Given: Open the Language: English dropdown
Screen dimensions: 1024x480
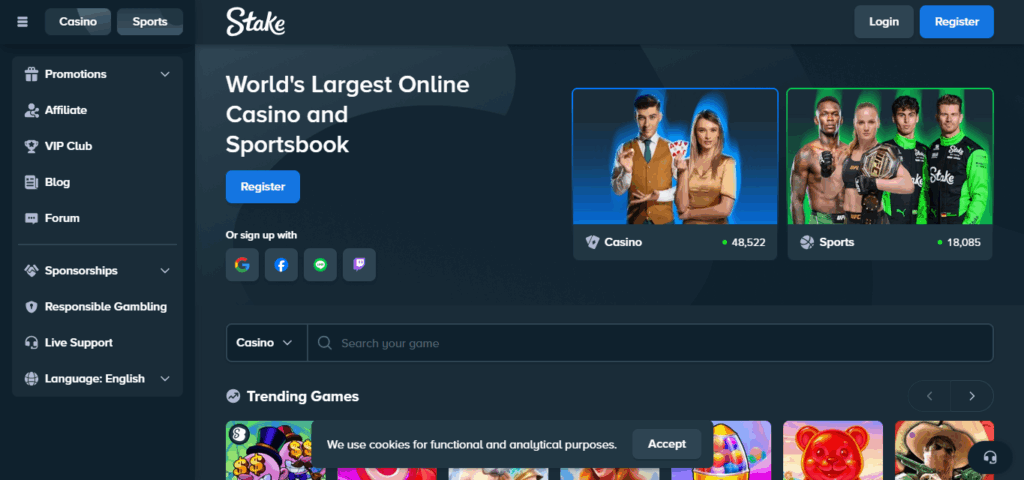Looking at the screenshot, I should tap(97, 379).
